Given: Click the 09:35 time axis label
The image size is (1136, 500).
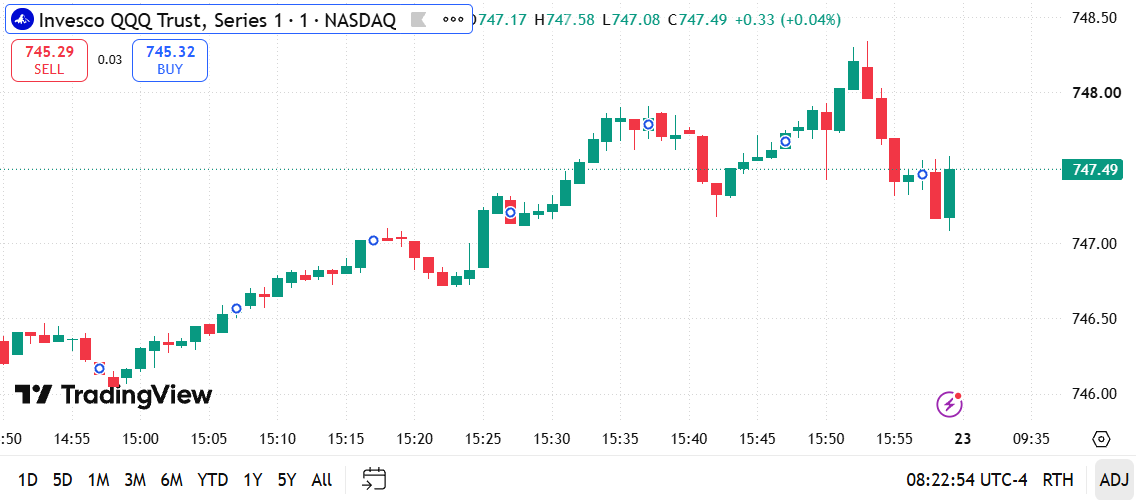Looking at the screenshot, I should point(1030,438).
